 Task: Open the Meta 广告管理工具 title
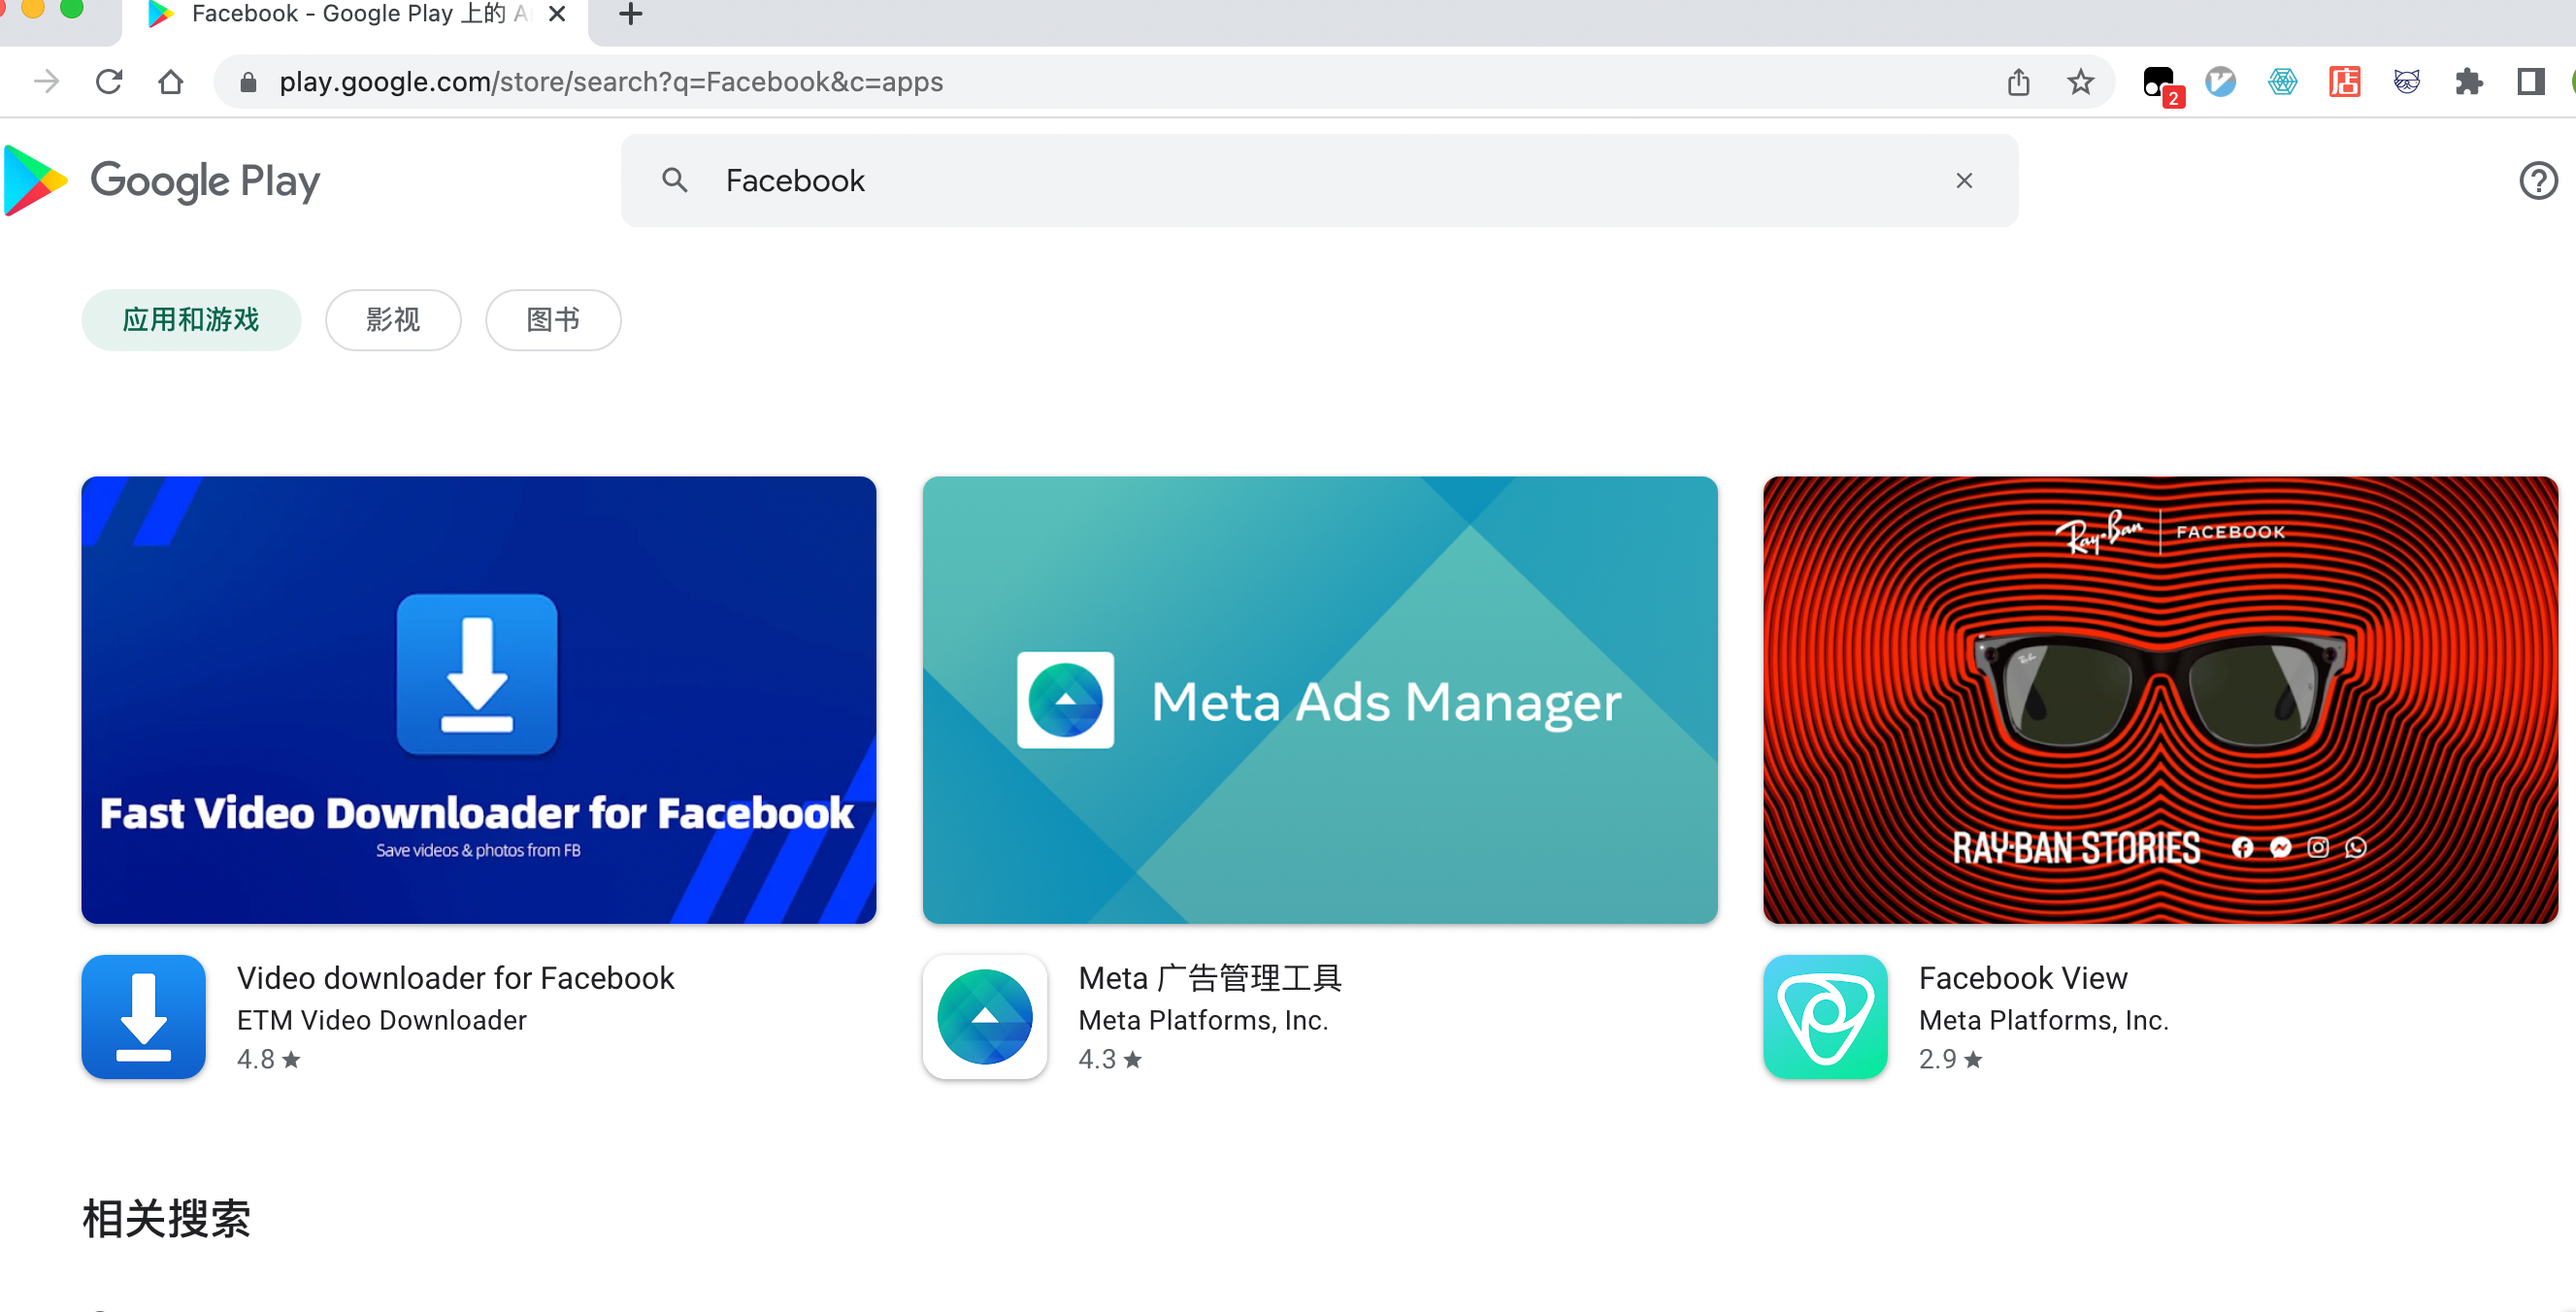[x=1210, y=978]
